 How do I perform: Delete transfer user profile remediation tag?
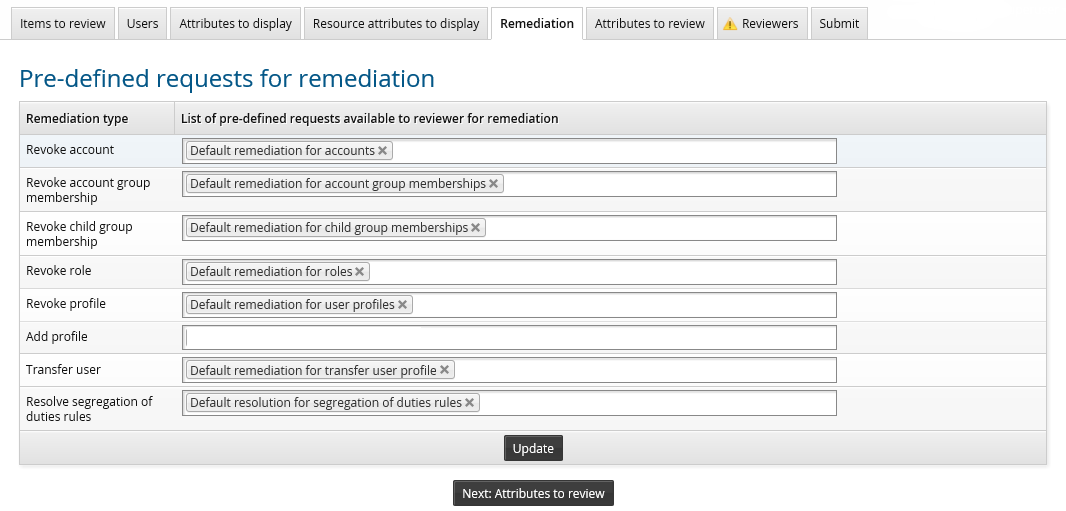[x=445, y=370]
